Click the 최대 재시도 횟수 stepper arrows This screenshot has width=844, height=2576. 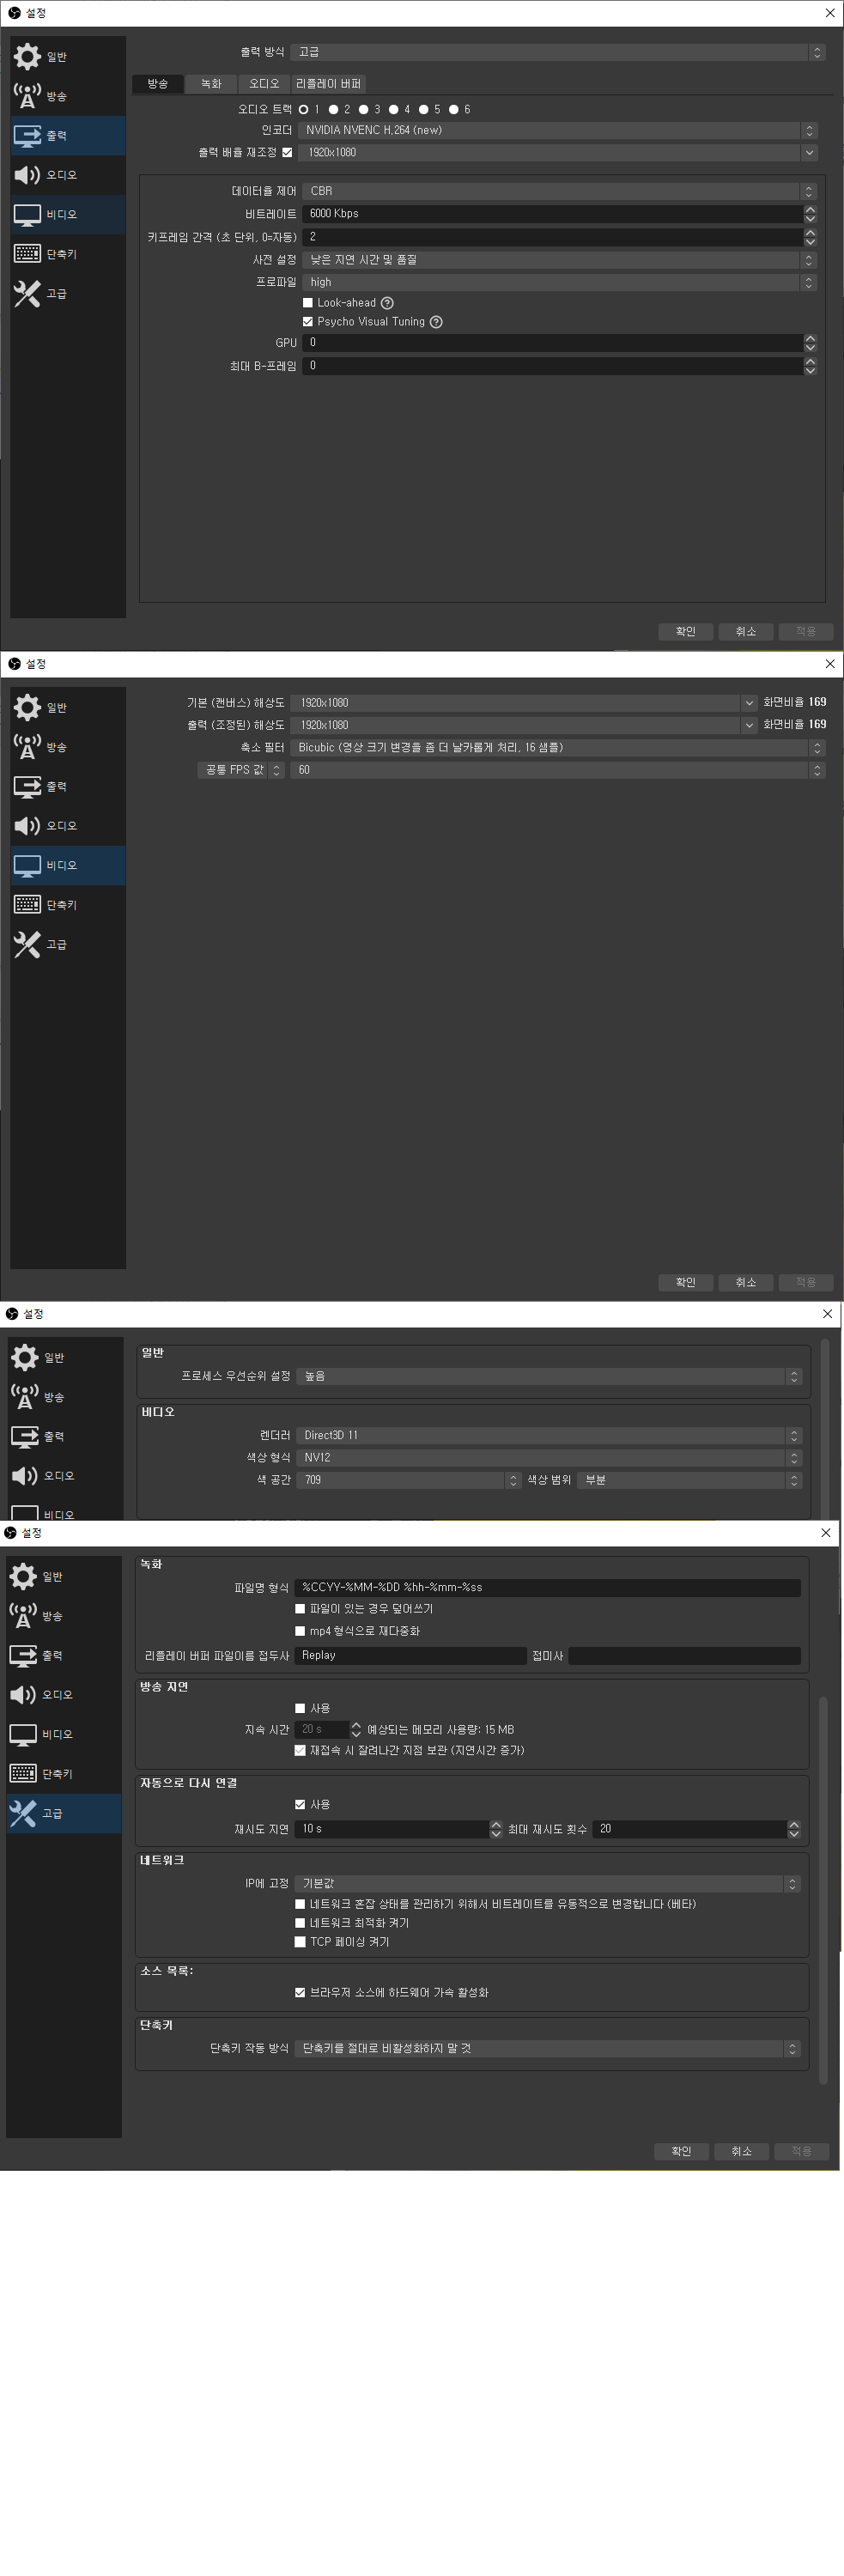click(x=794, y=1829)
